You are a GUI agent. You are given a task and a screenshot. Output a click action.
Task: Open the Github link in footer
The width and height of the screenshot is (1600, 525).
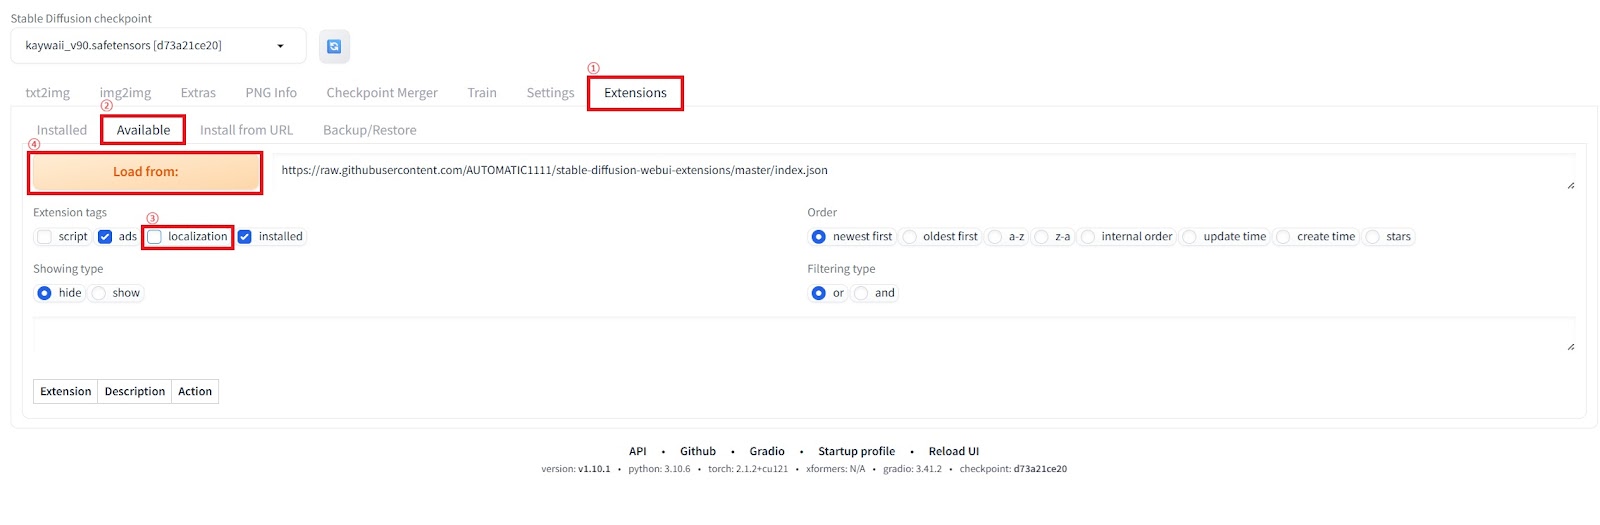tap(698, 451)
